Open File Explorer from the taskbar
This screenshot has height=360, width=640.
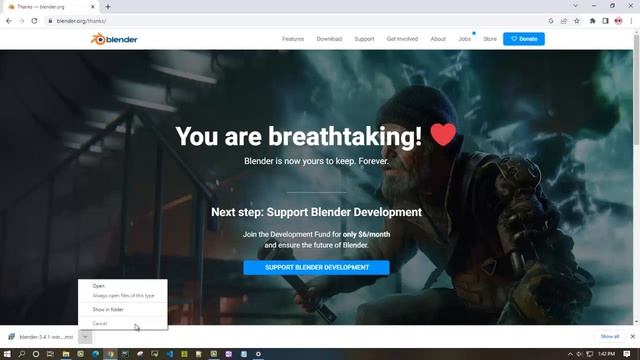[66, 354]
